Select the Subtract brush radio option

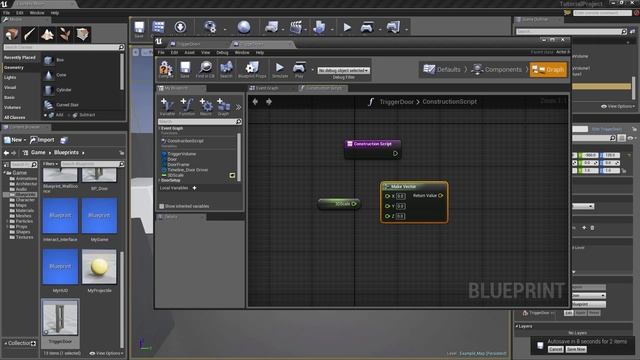69,115
